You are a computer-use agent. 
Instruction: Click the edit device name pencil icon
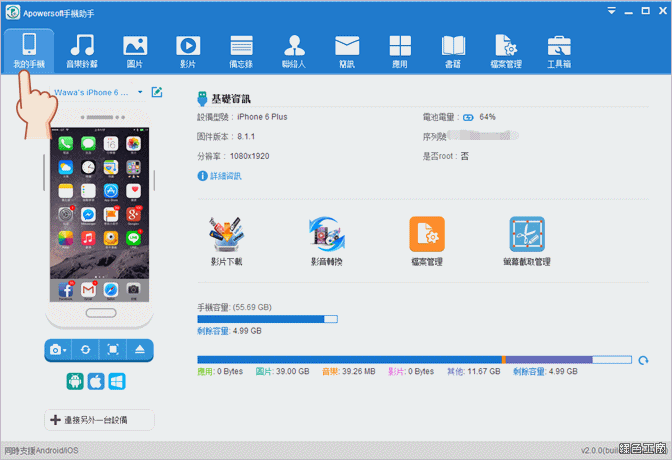click(x=157, y=92)
